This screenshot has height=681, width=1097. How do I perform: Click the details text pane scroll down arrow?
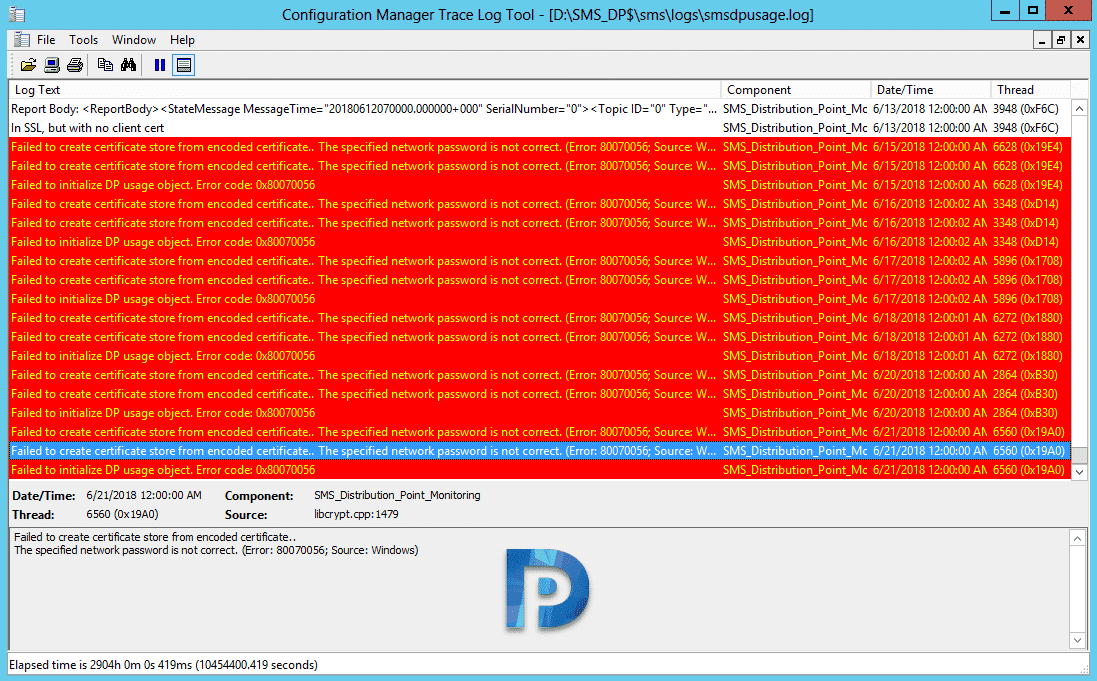pos(1077,640)
